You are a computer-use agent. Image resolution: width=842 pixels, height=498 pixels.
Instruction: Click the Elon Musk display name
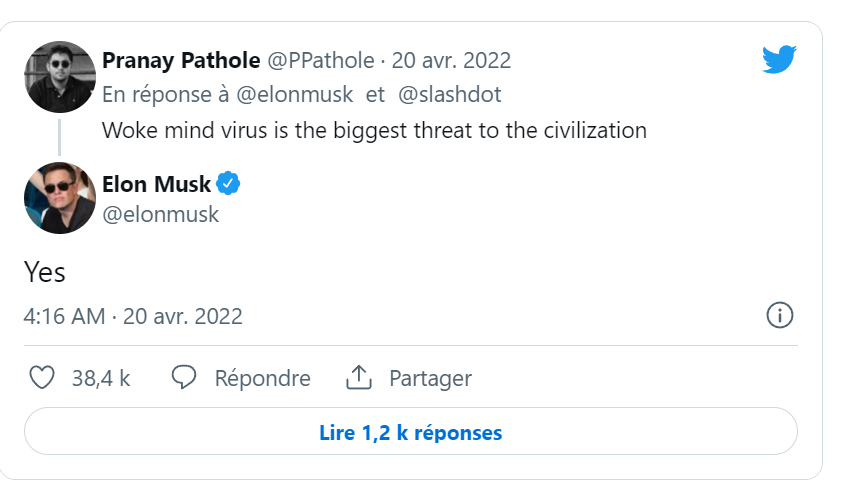click(156, 184)
